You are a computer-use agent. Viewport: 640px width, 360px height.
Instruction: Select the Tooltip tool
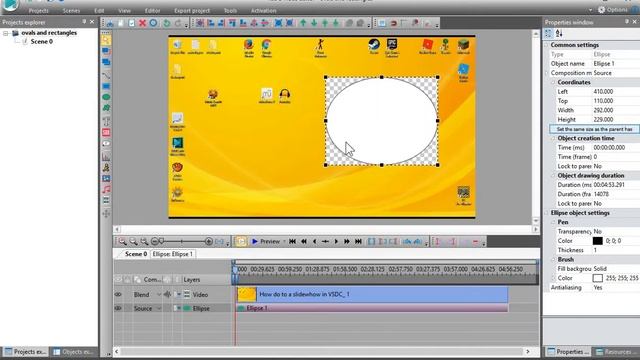coord(106,143)
